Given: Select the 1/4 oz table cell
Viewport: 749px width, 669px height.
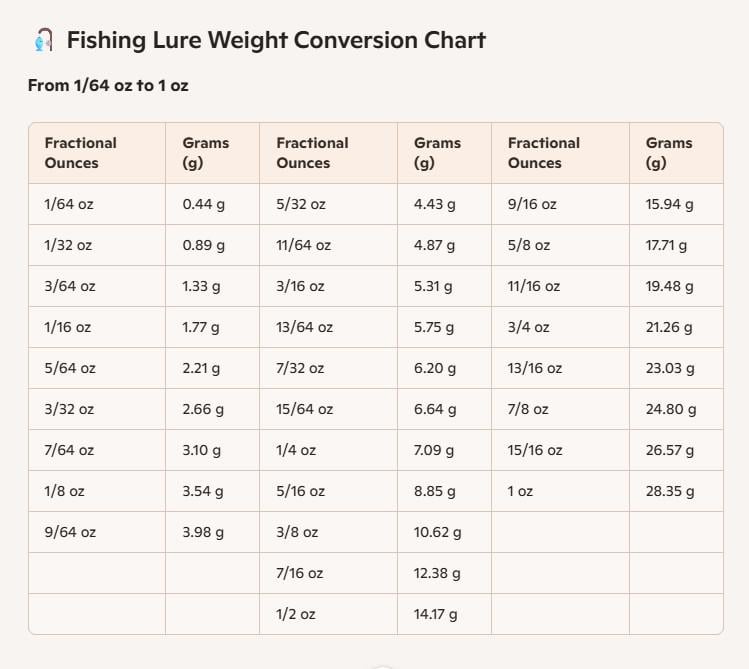Looking at the screenshot, I should click(296, 450).
